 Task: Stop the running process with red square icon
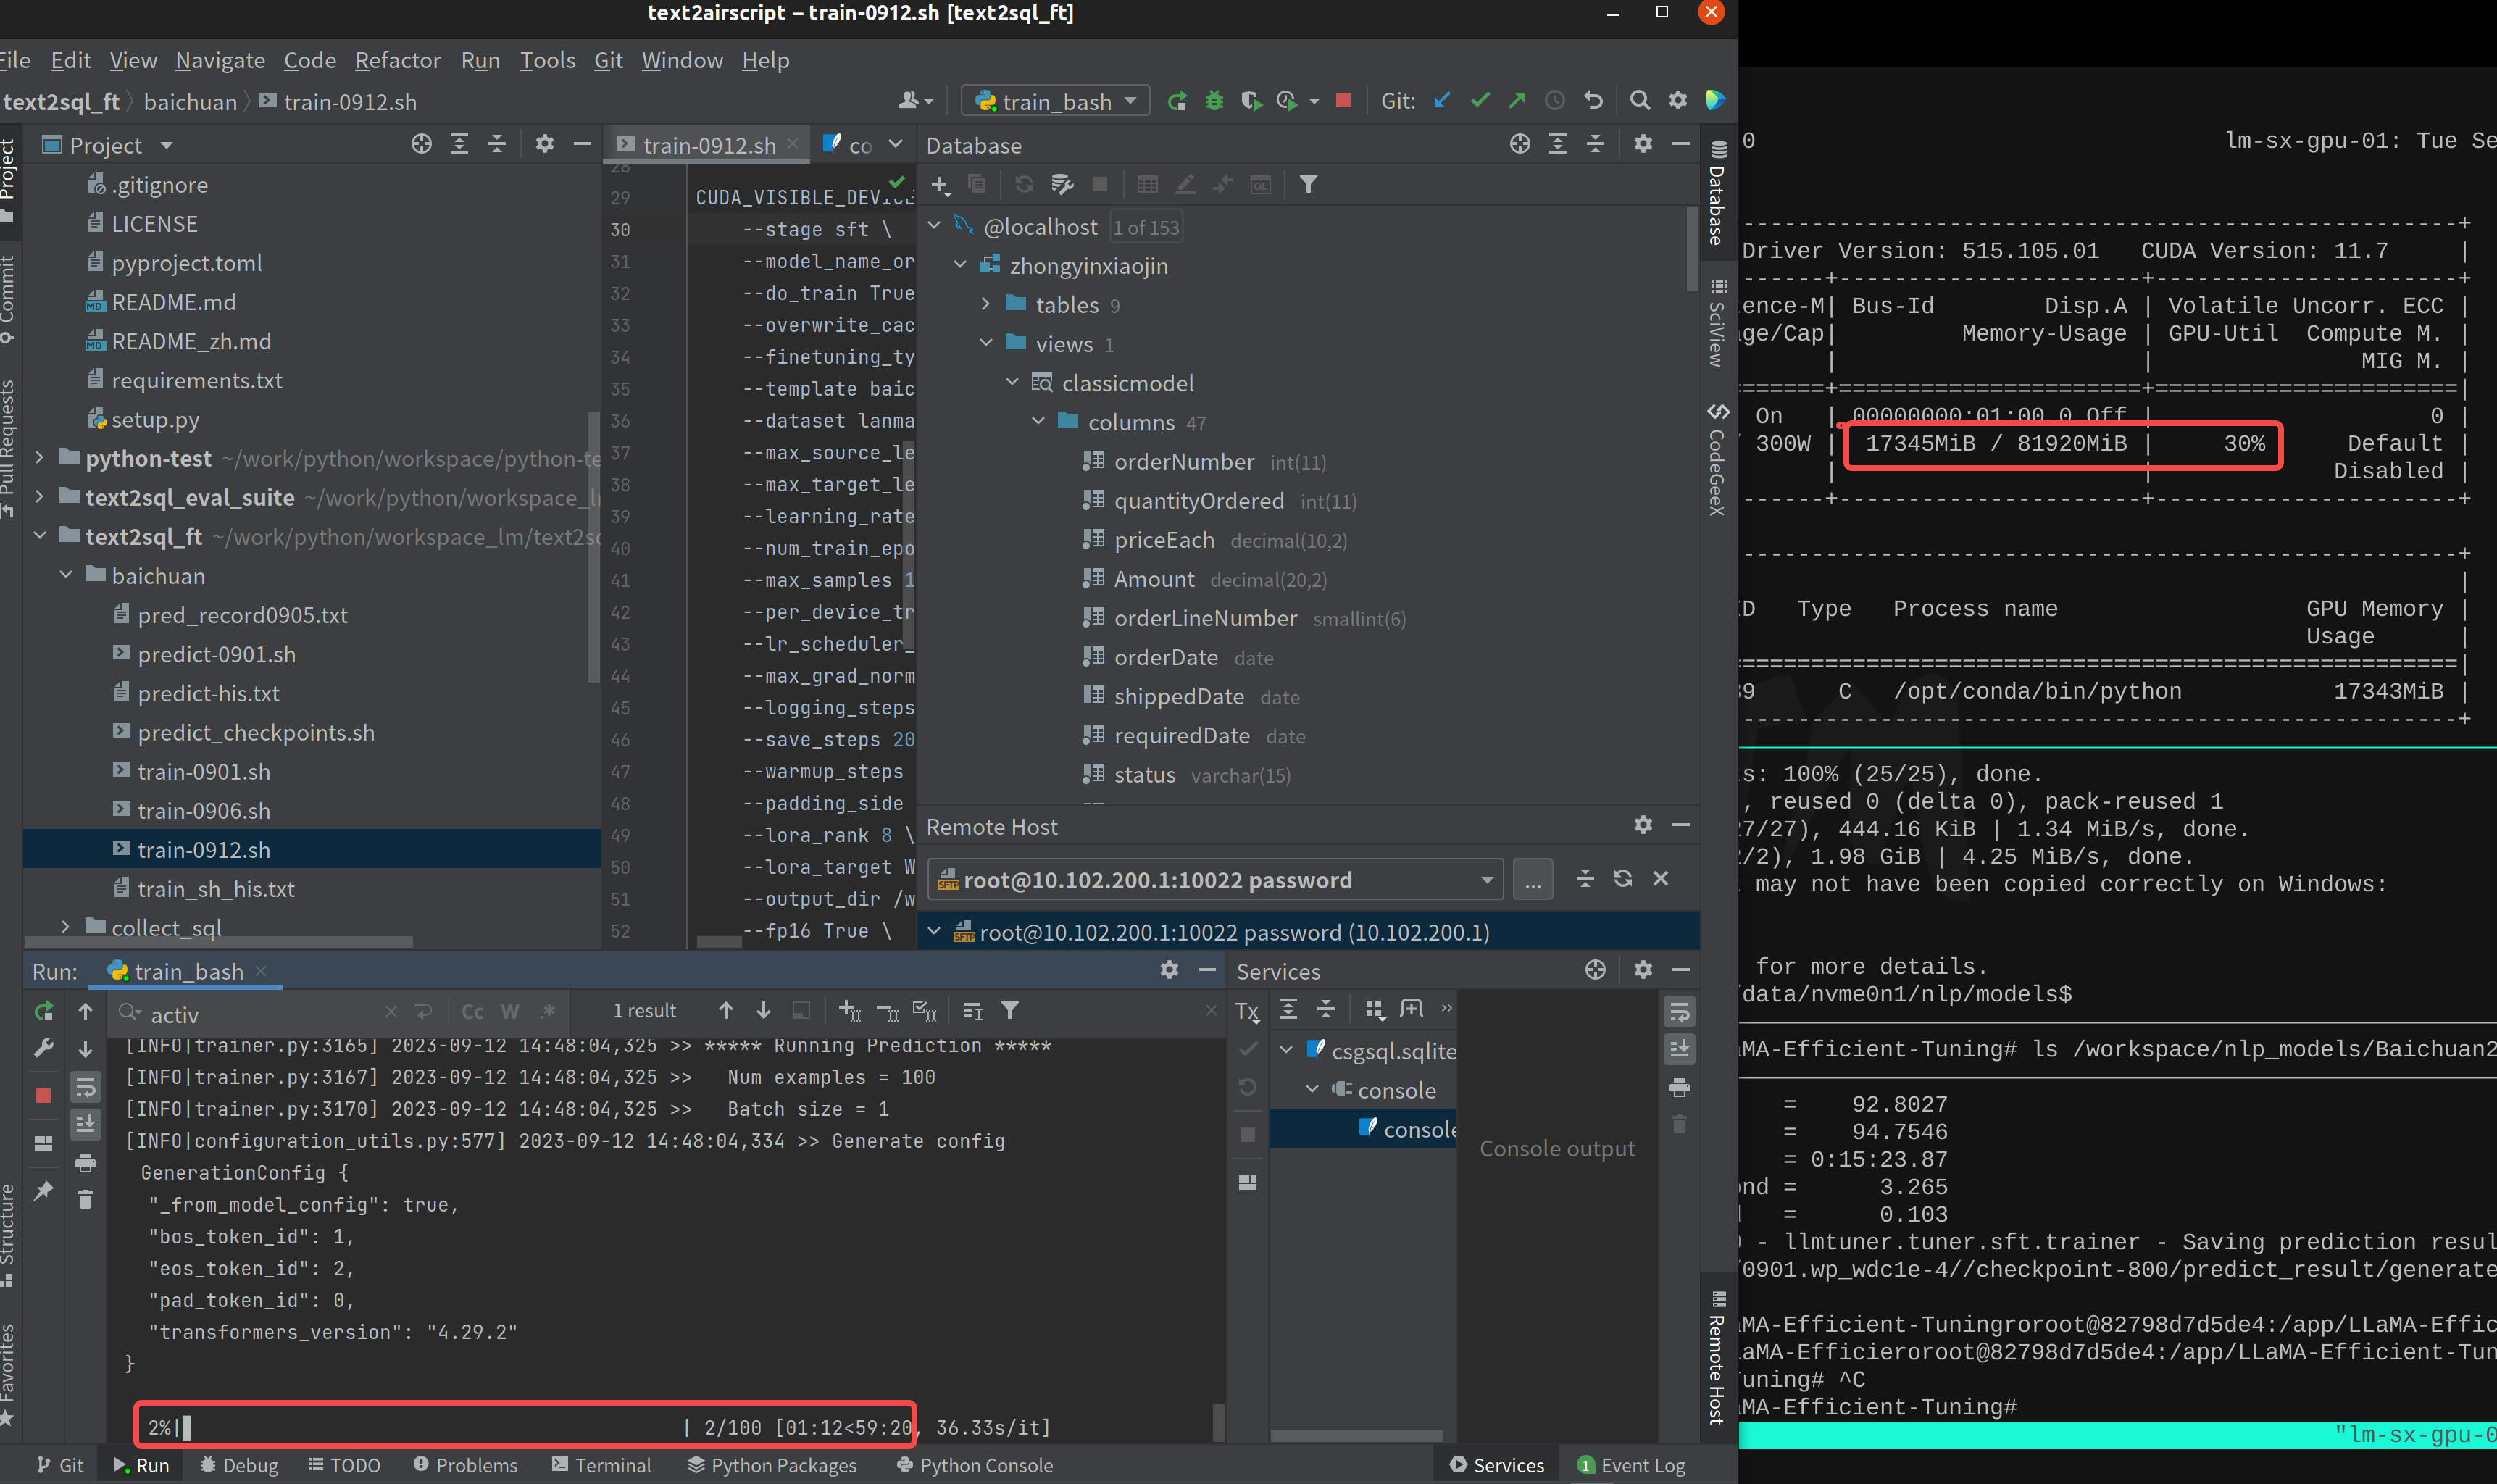point(1343,100)
